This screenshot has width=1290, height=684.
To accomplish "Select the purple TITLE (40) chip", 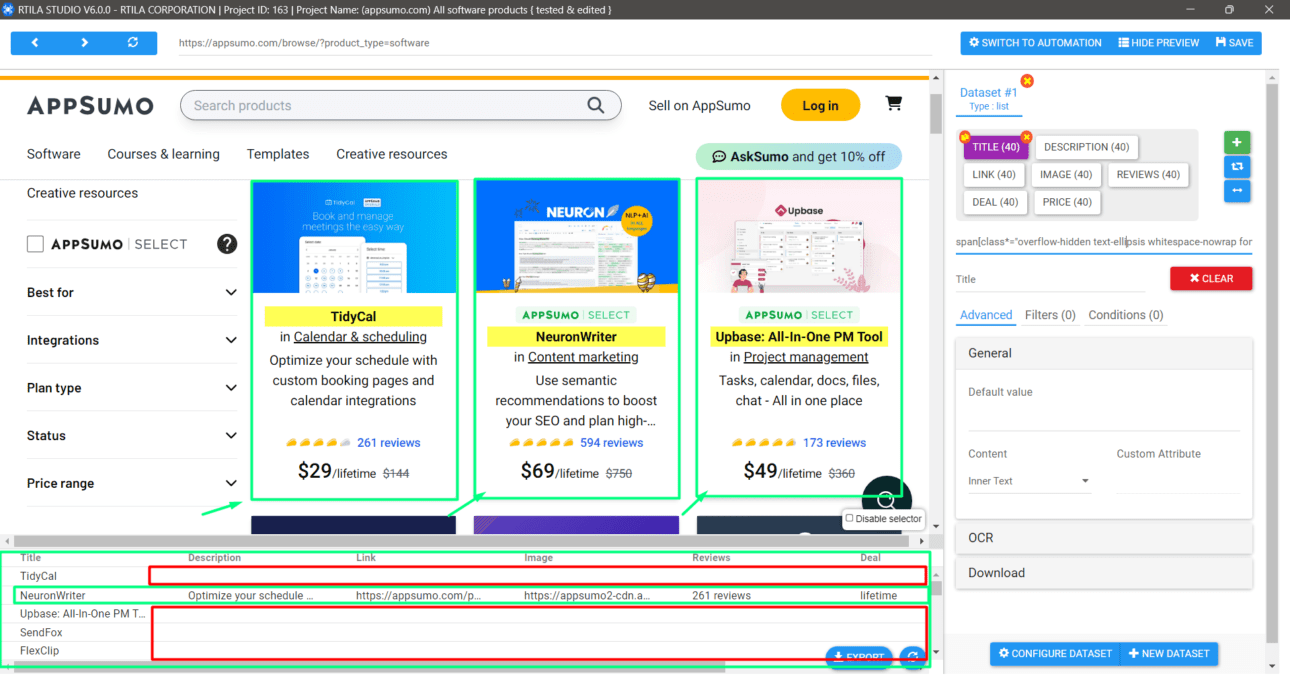I will (x=996, y=147).
